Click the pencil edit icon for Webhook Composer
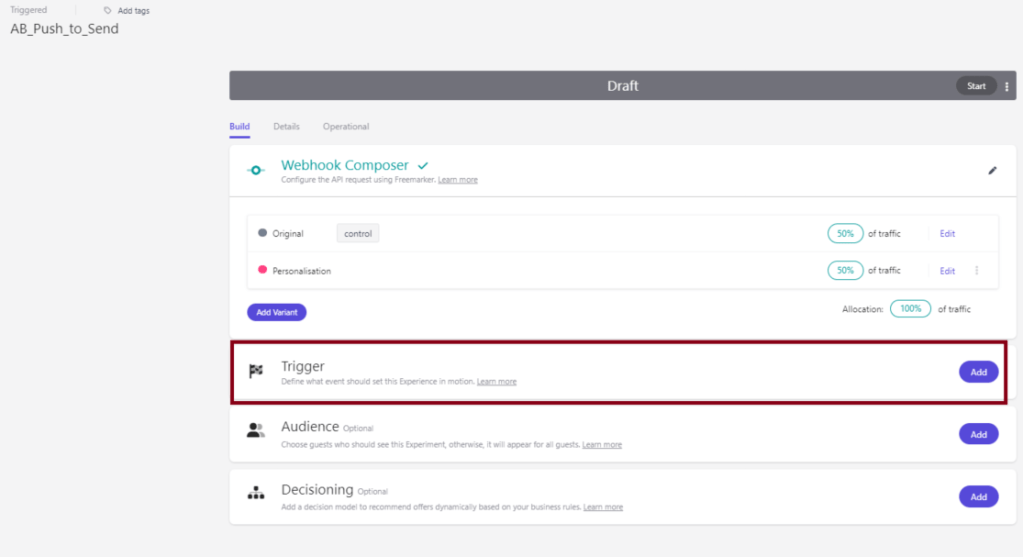This screenshot has width=1023, height=557. 992,171
